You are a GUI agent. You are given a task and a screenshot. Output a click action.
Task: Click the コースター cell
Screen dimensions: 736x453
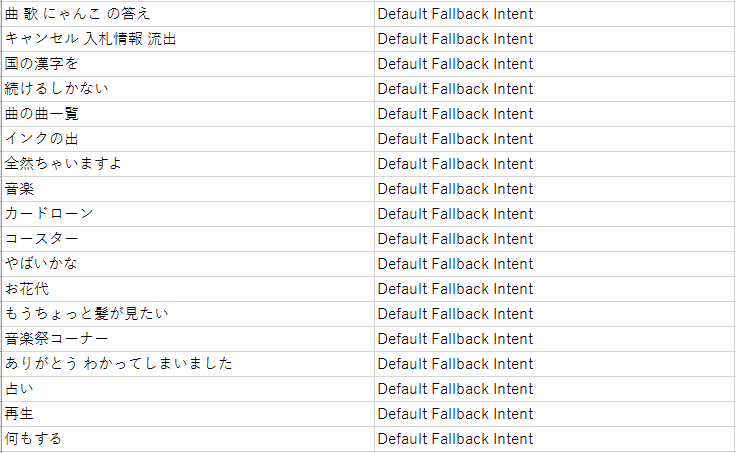188,239
